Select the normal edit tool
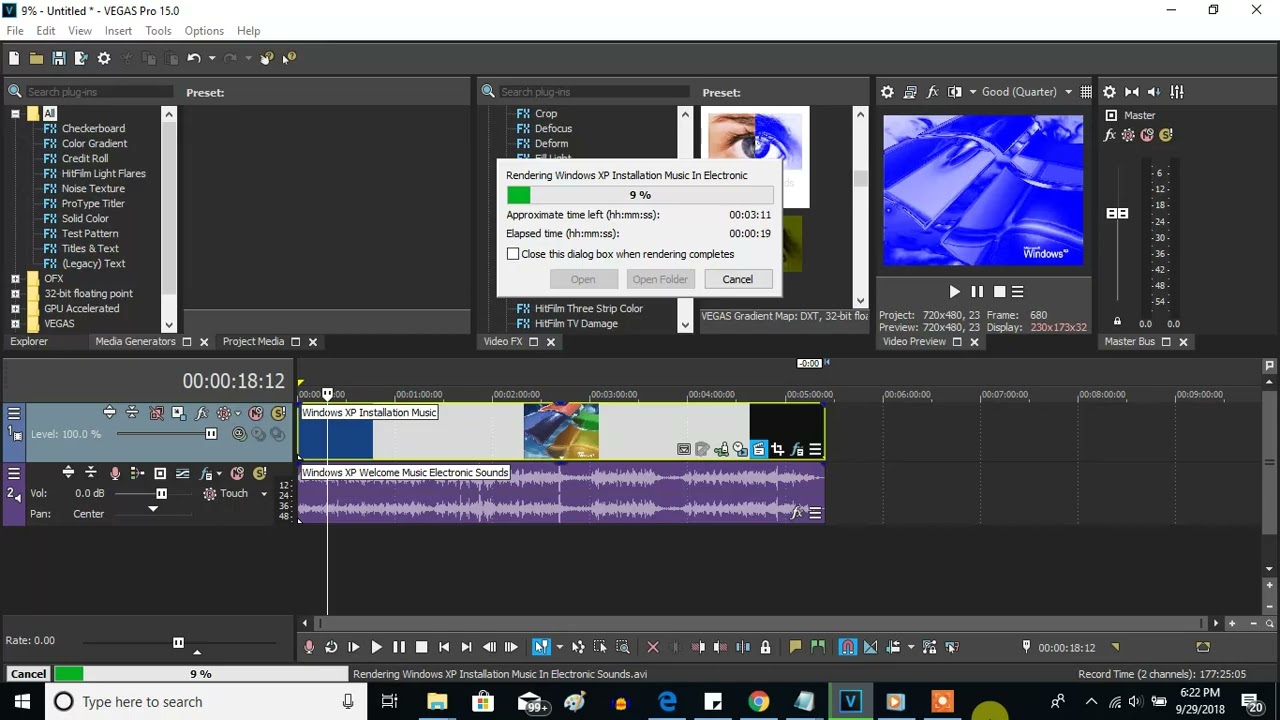Image resolution: width=1280 pixels, height=720 pixels. point(541,647)
